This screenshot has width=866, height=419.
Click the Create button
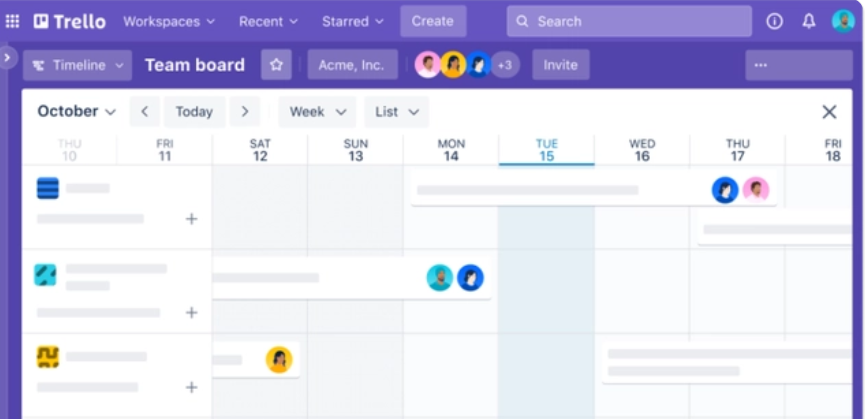(x=432, y=21)
